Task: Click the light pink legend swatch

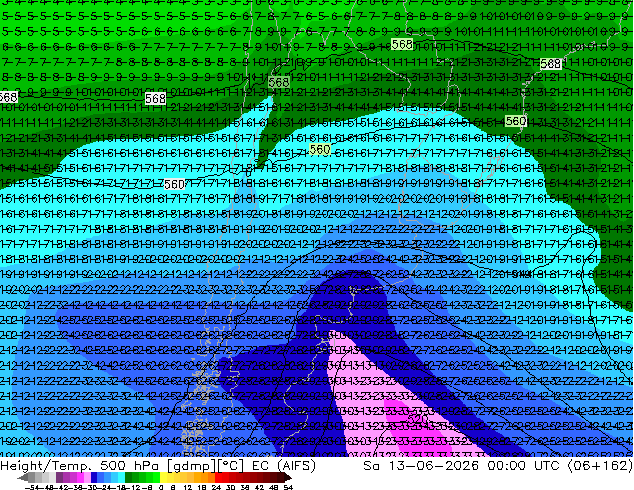Action: coord(87,477)
